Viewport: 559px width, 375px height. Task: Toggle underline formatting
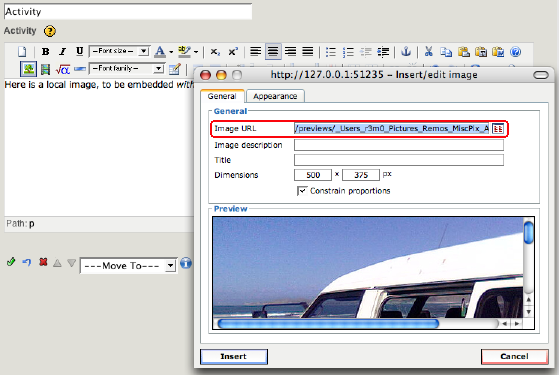80,52
